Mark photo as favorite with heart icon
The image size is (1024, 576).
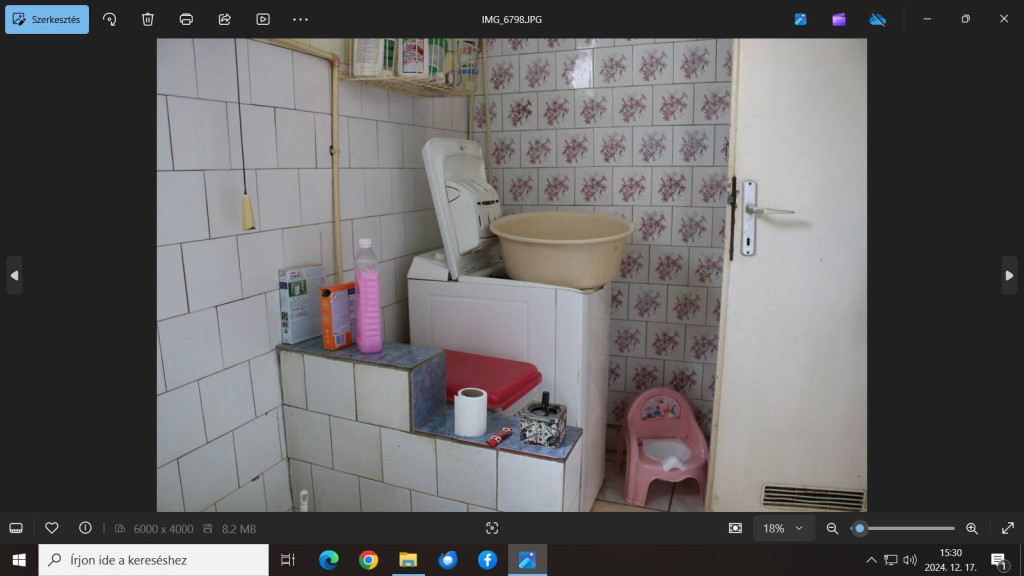[52, 528]
